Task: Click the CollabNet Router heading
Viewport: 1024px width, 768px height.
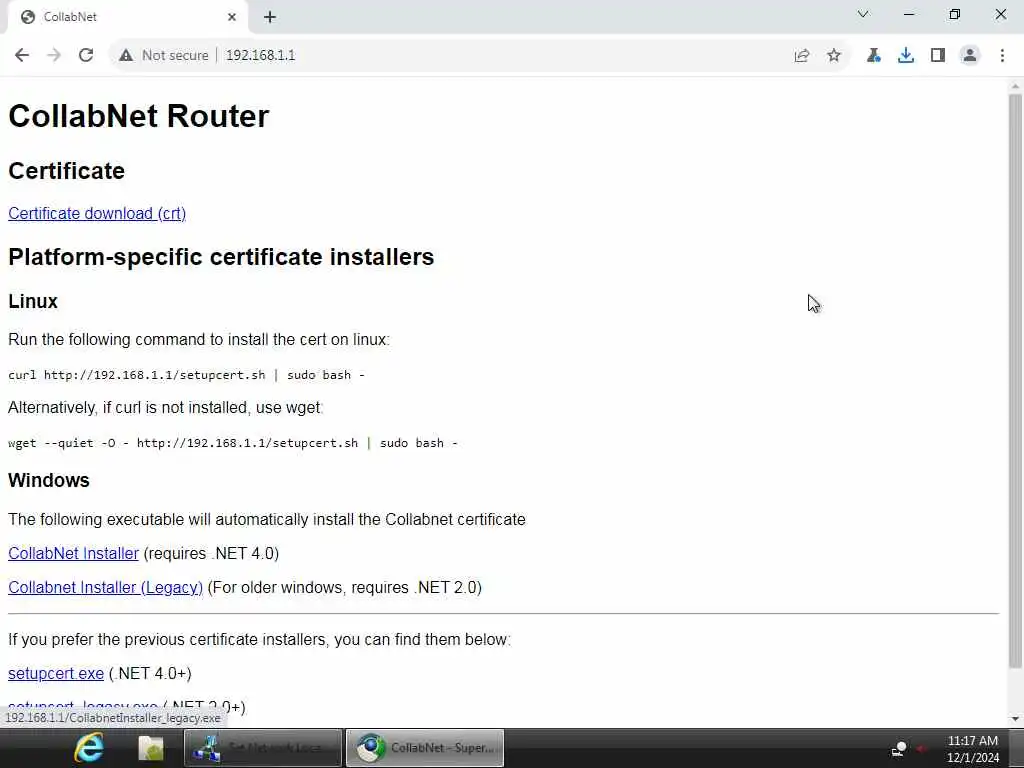Action: point(138,116)
